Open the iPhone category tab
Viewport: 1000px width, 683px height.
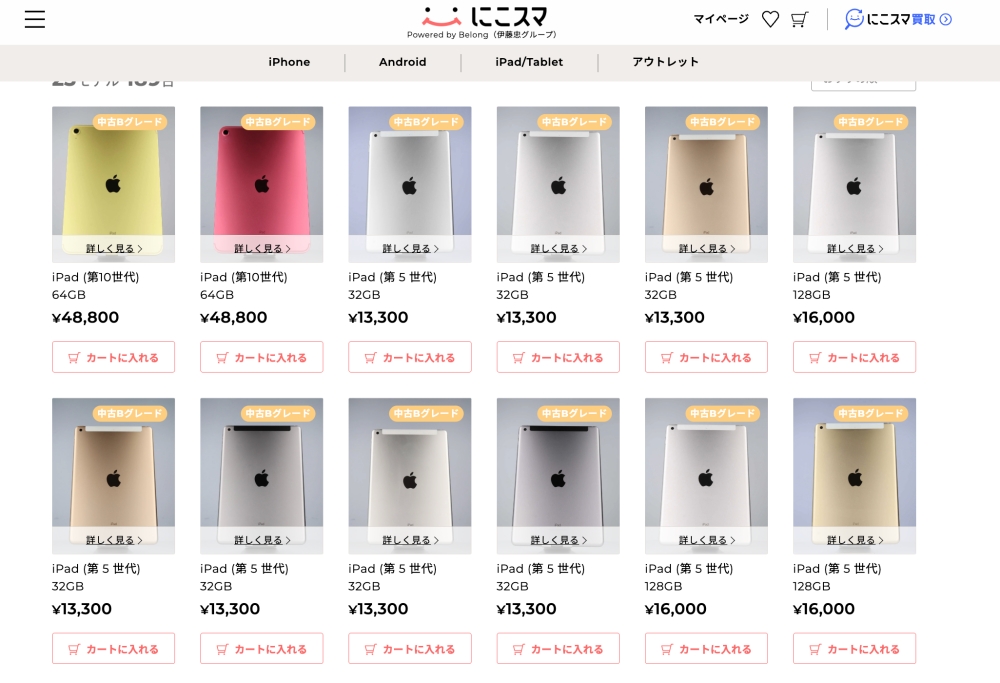pos(289,62)
